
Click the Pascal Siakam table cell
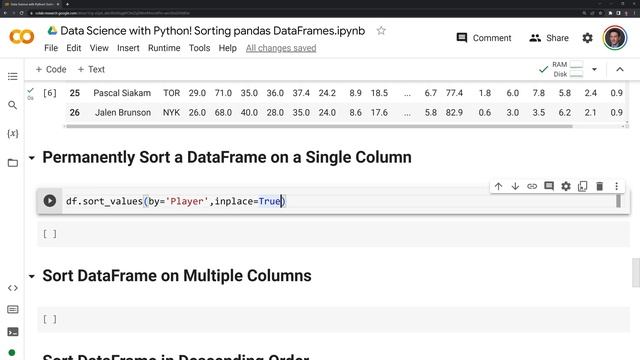122,93
